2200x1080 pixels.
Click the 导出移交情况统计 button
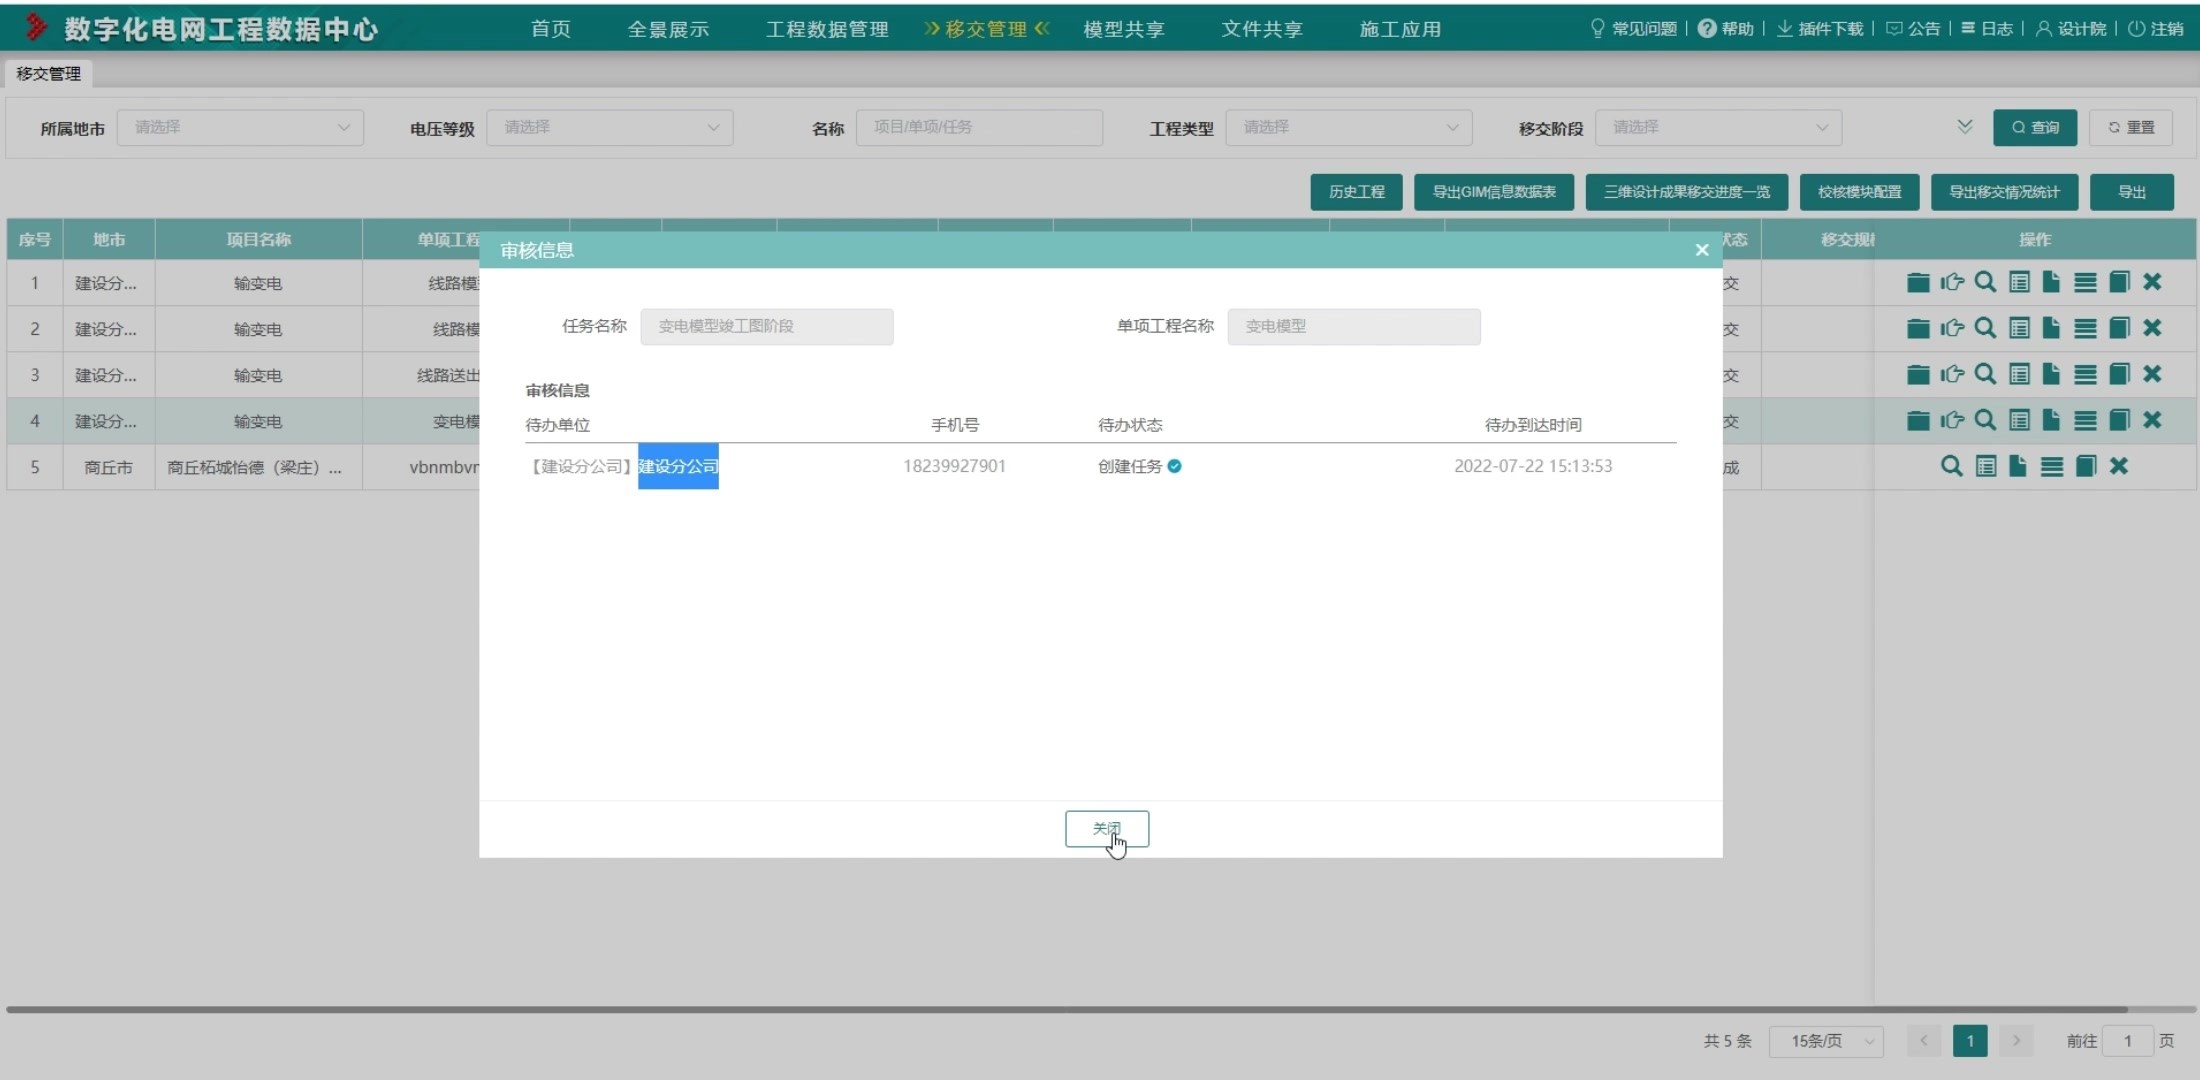[2004, 192]
